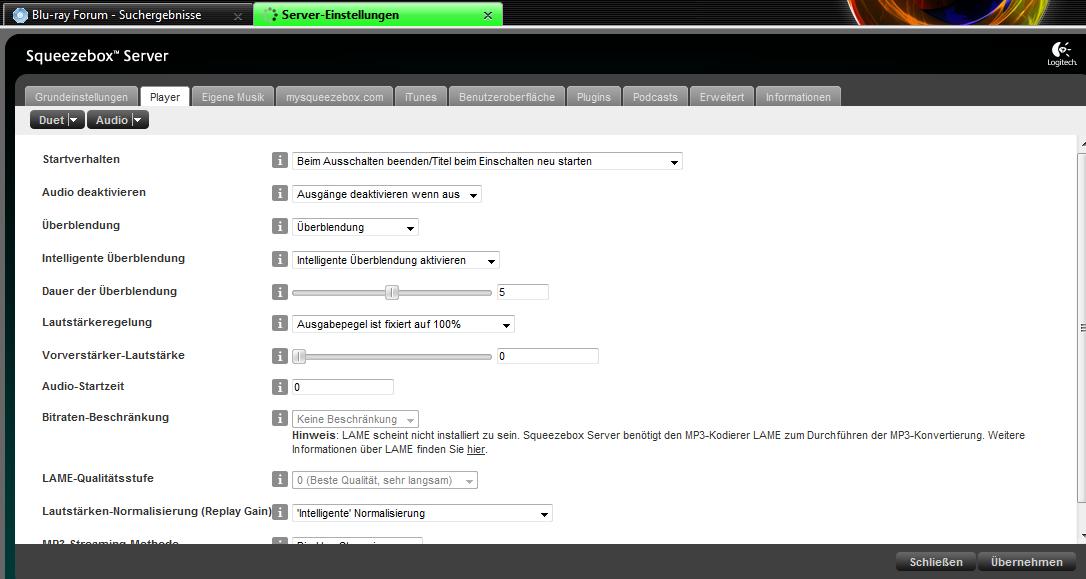This screenshot has width=1086, height=579.
Task: Open the Startverhalten dropdown
Action: pyautogui.click(x=488, y=161)
